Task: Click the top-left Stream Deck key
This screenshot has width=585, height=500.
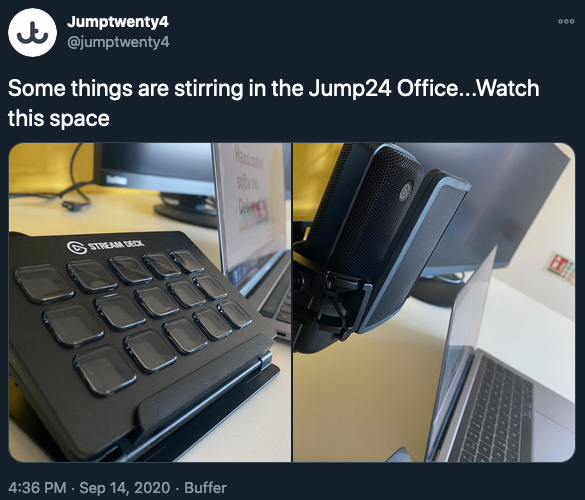Action: [x=44, y=284]
